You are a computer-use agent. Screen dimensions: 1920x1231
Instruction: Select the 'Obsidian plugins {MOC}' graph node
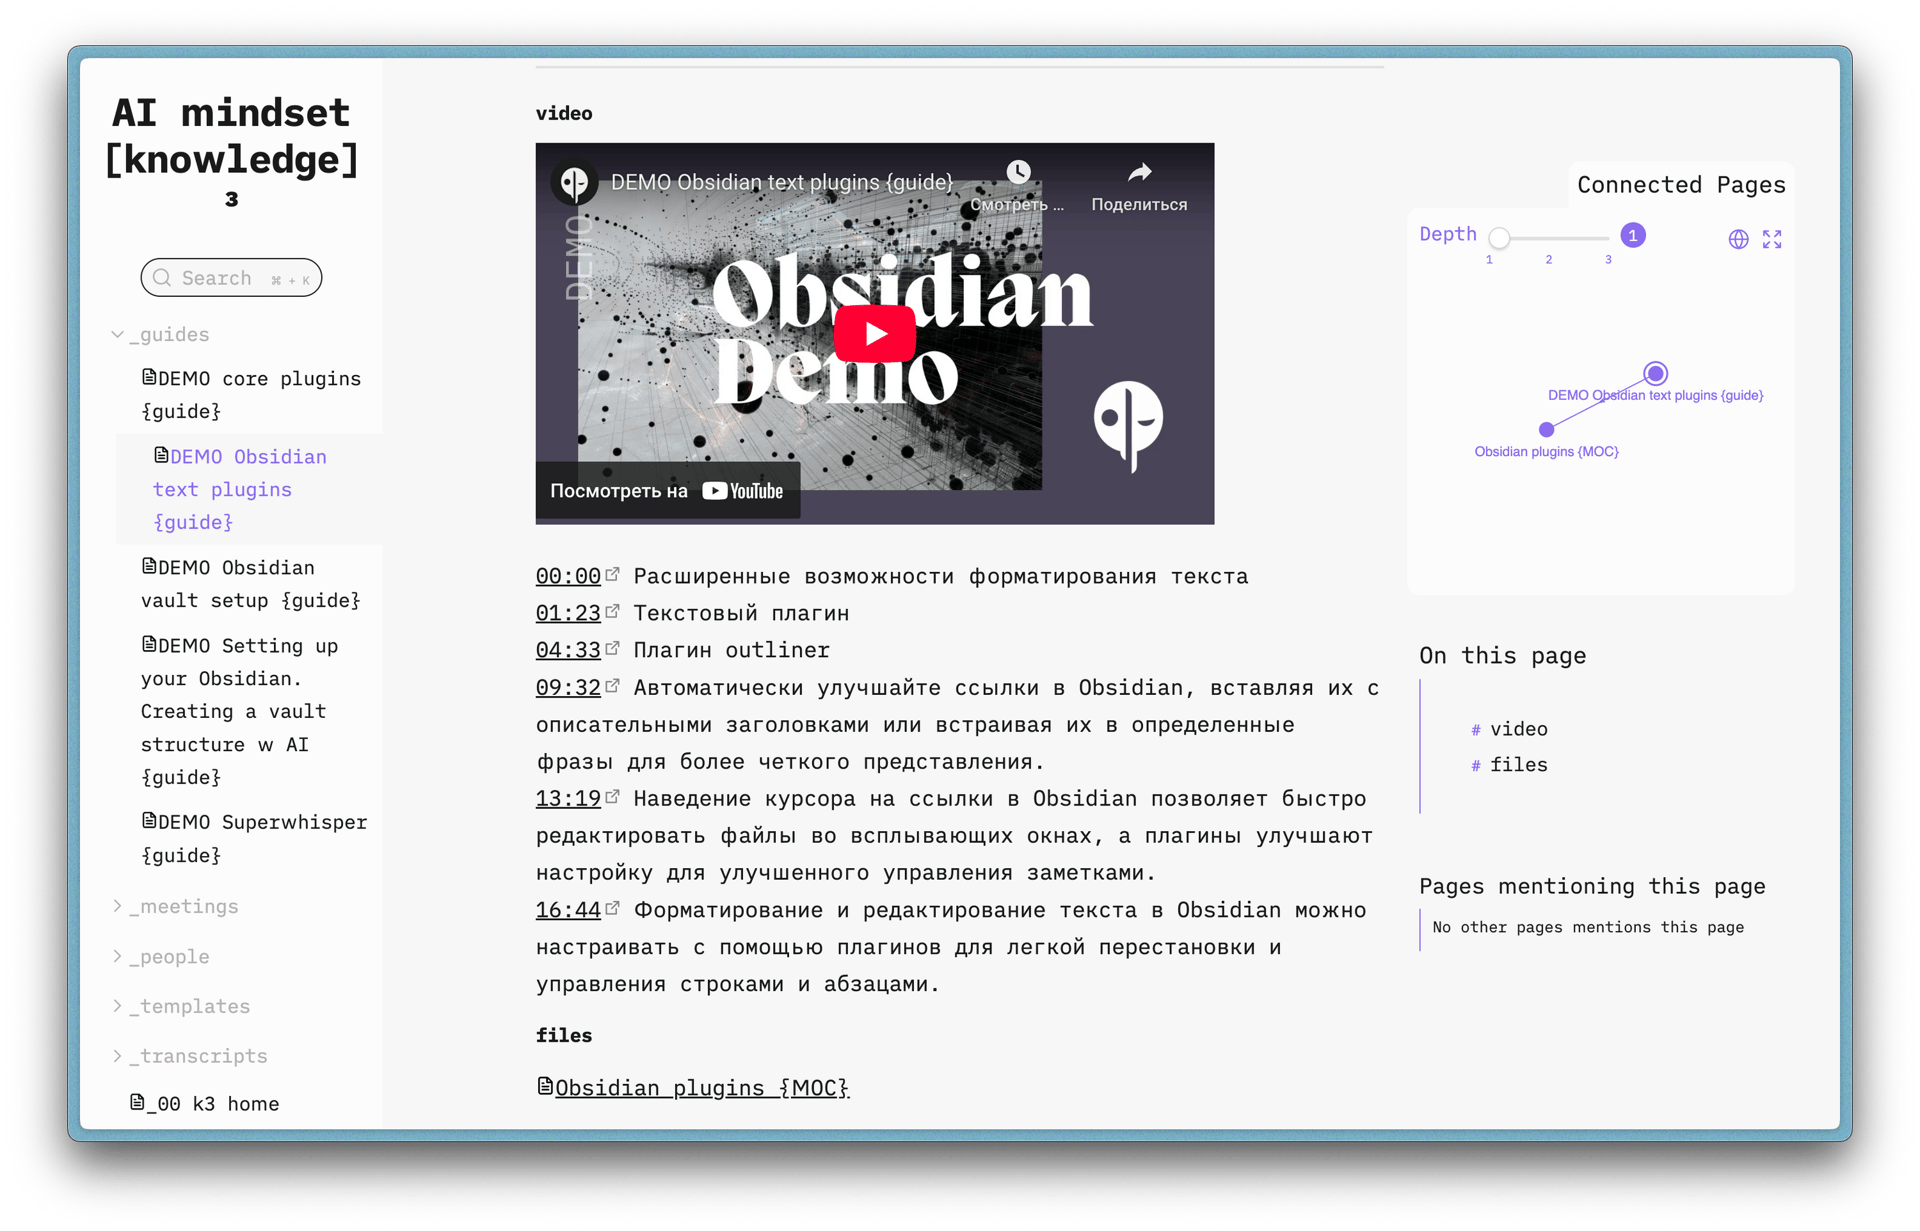coord(1546,430)
